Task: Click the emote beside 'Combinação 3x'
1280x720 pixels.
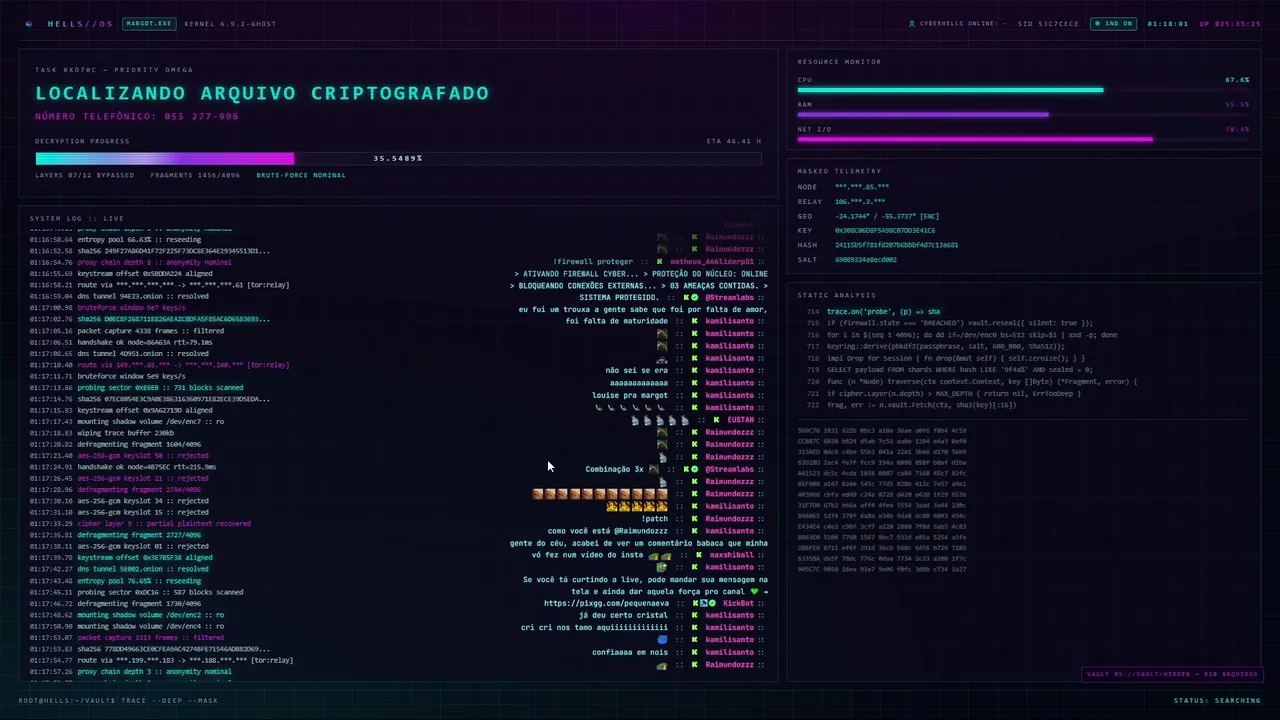Action: [x=654, y=469]
